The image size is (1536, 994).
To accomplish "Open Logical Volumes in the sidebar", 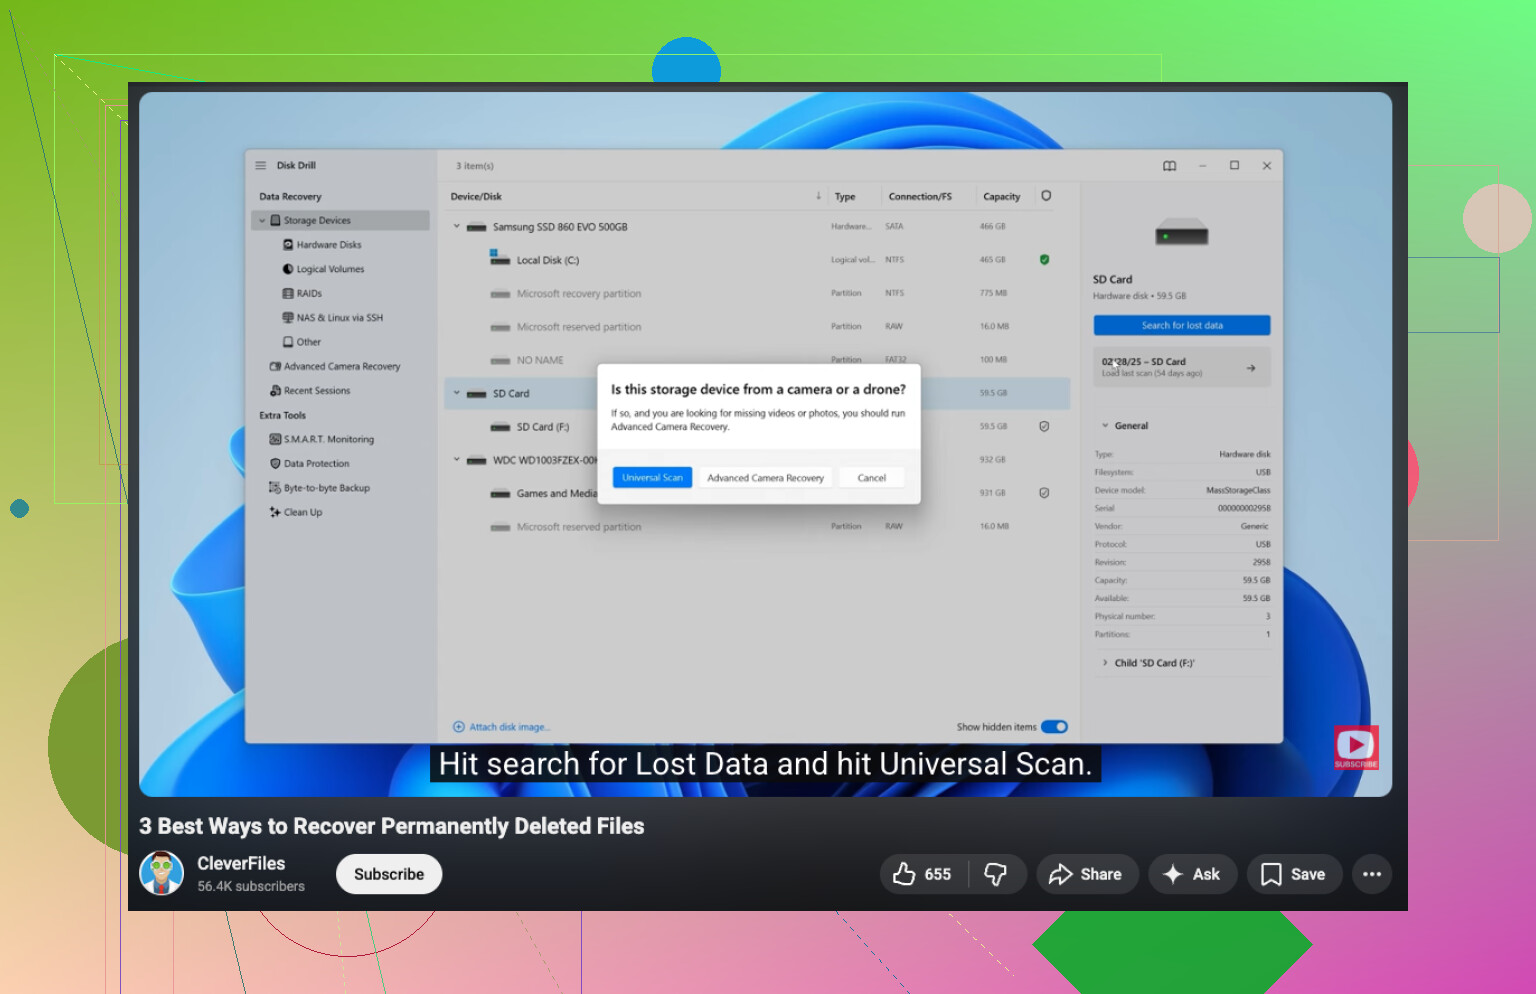I will click(330, 269).
